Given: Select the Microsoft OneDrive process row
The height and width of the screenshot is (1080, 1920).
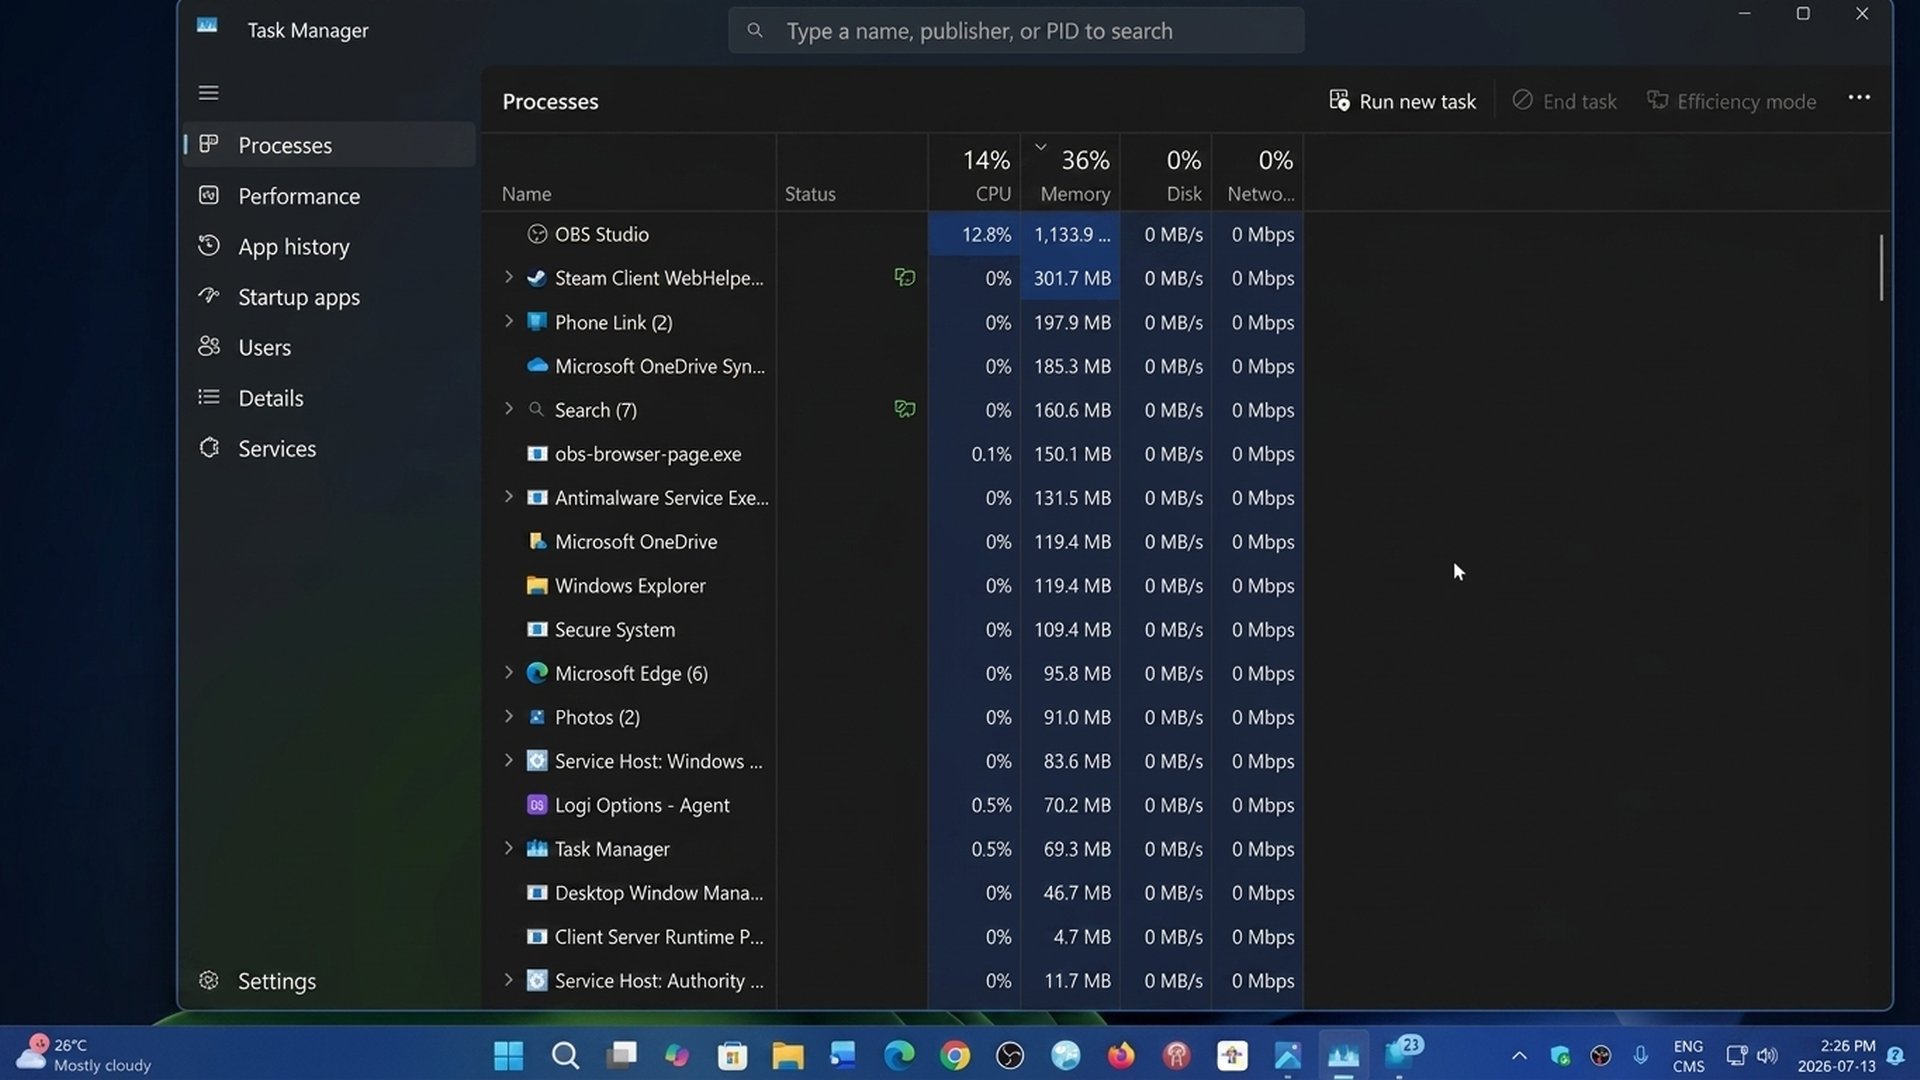Looking at the screenshot, I should click(x=893, y=542).
